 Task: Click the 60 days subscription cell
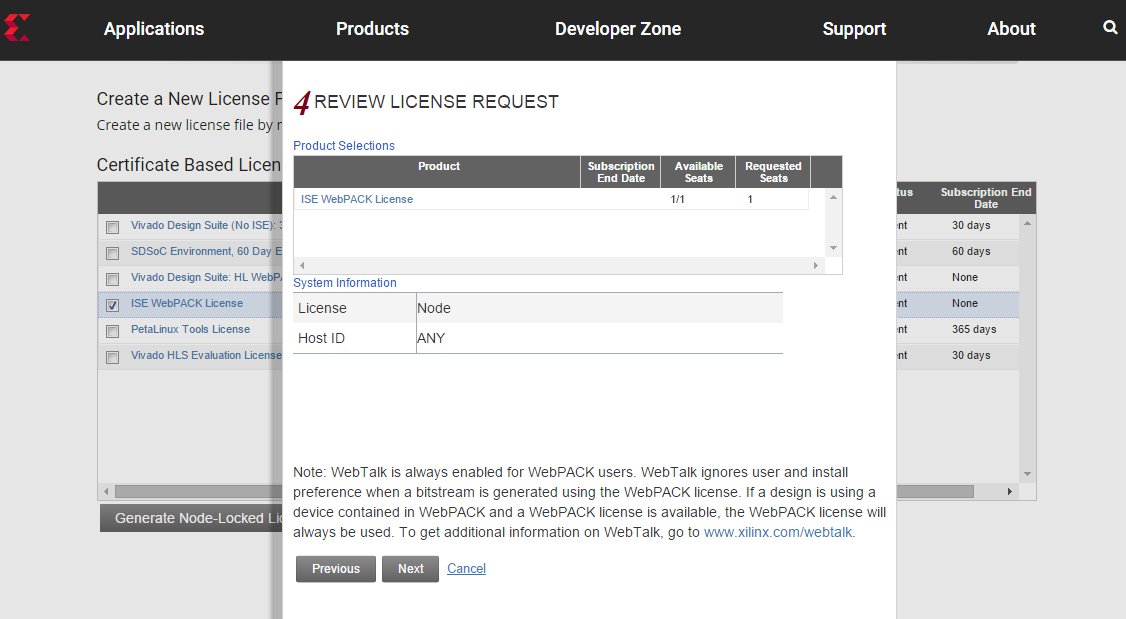click(971, 251)
